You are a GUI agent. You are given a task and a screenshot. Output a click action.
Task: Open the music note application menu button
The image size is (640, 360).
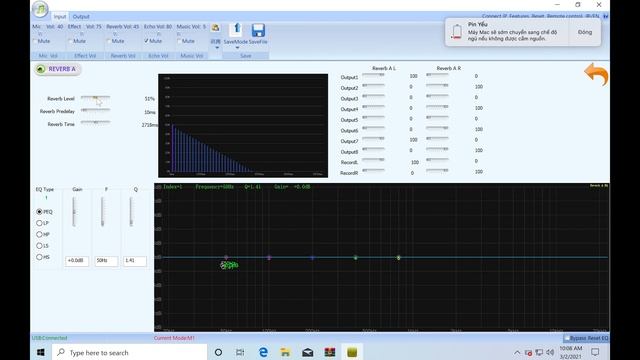click(x=40, y=9)
